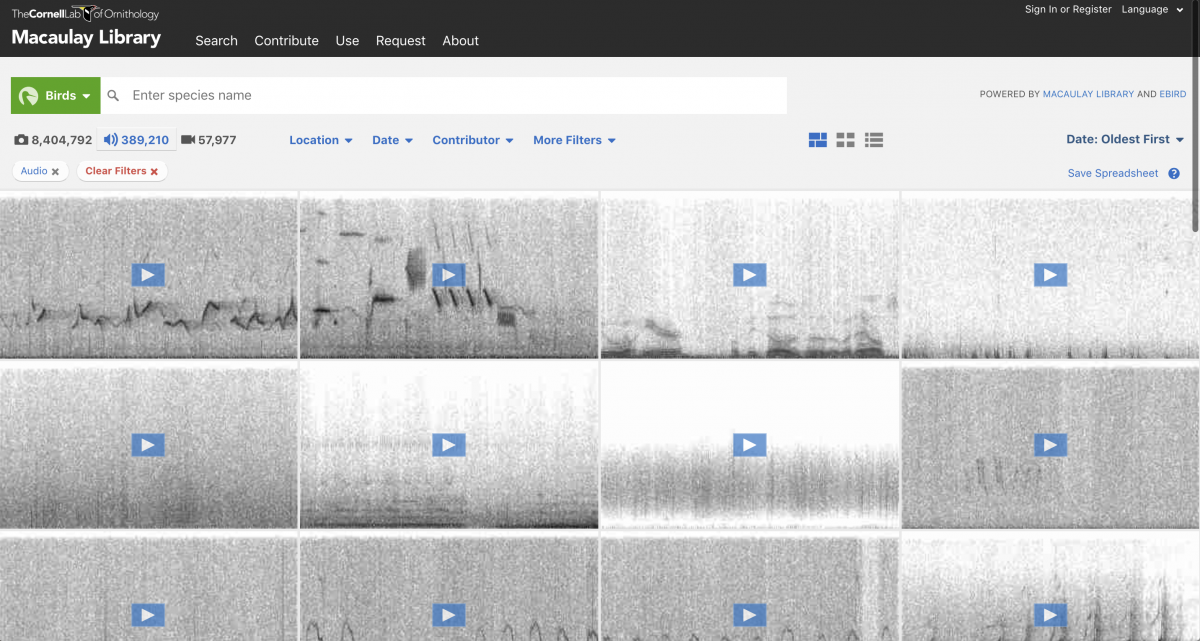Click Sign In or Register link
The width and height of the screenshot is (1200, 641).
coord(1068,9)
